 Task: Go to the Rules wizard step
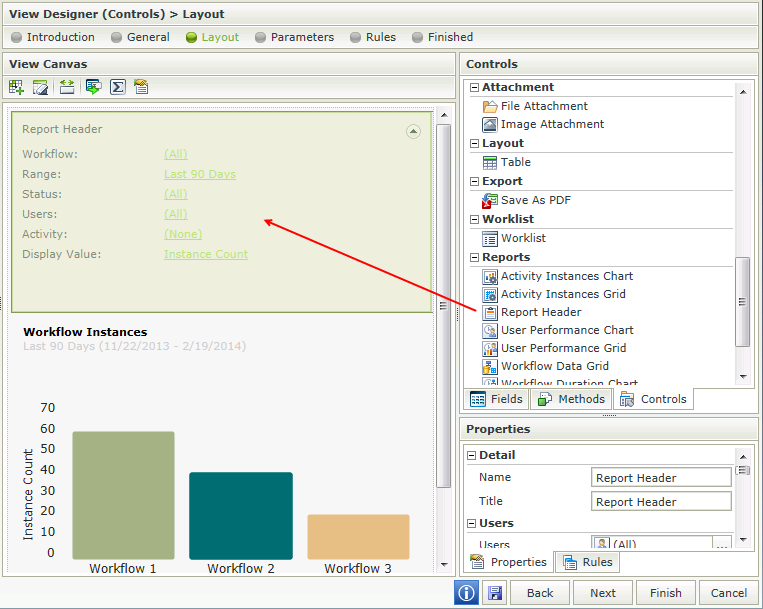373,37
